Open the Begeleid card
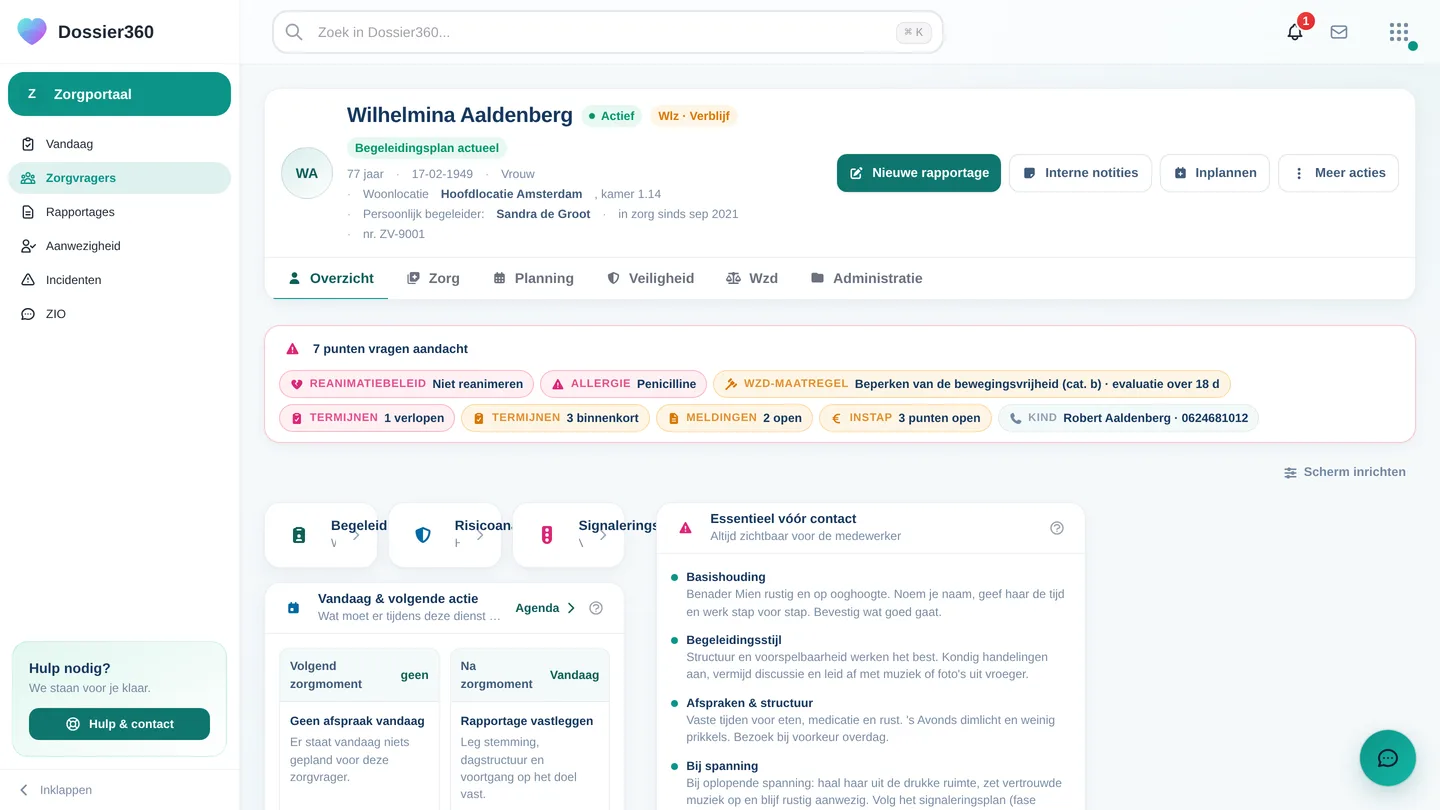The image size is (1440, 810). (321, 535)
